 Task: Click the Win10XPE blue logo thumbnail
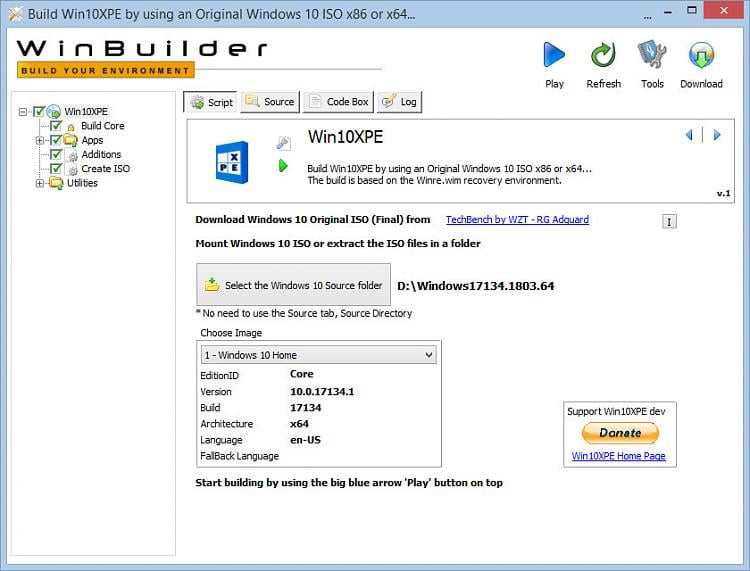pyautogui.click(x=232, y=162)
